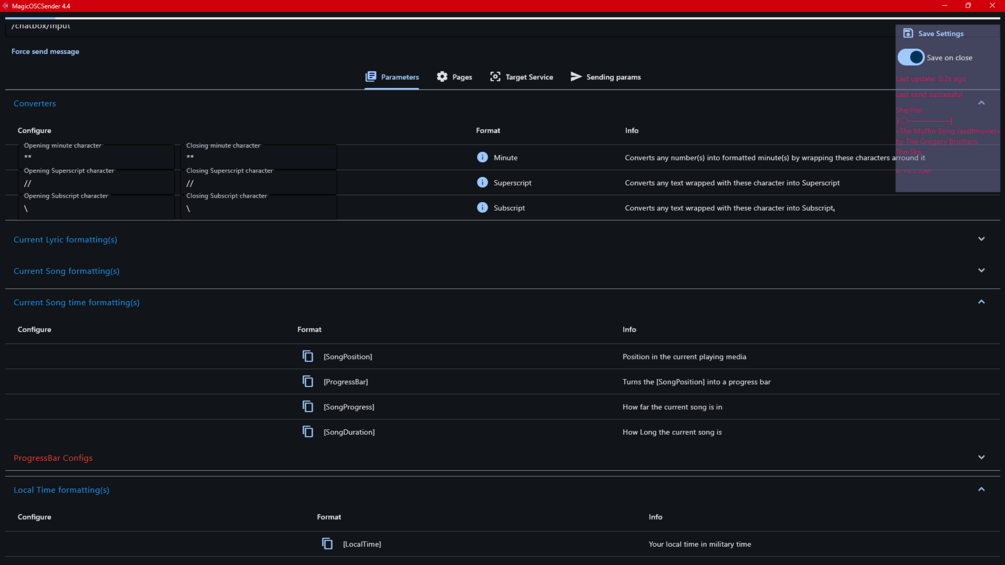Viewport: 1005px width, 565px height.
Task: Open the Parameters tab
Action: click(392, 77)
